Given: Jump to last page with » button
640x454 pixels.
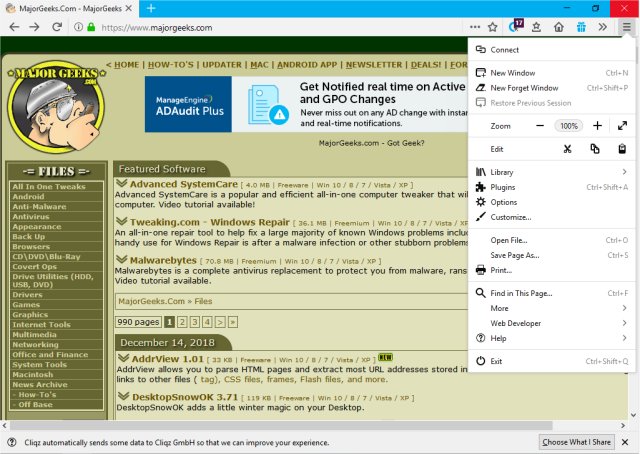Looking at the screenshot, I should 233,322.
